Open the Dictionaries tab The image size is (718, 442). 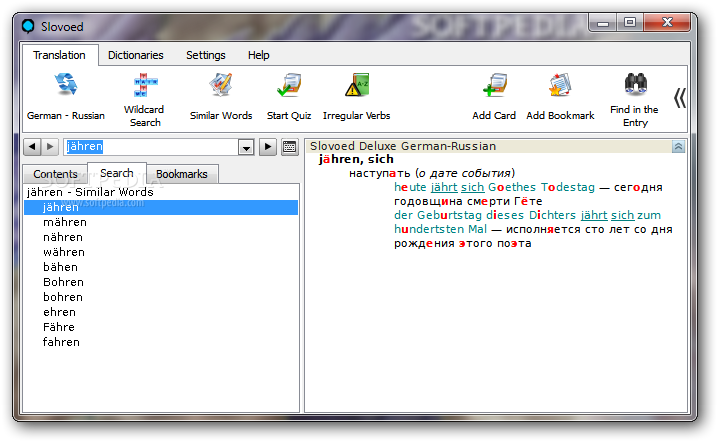(136, 55)
